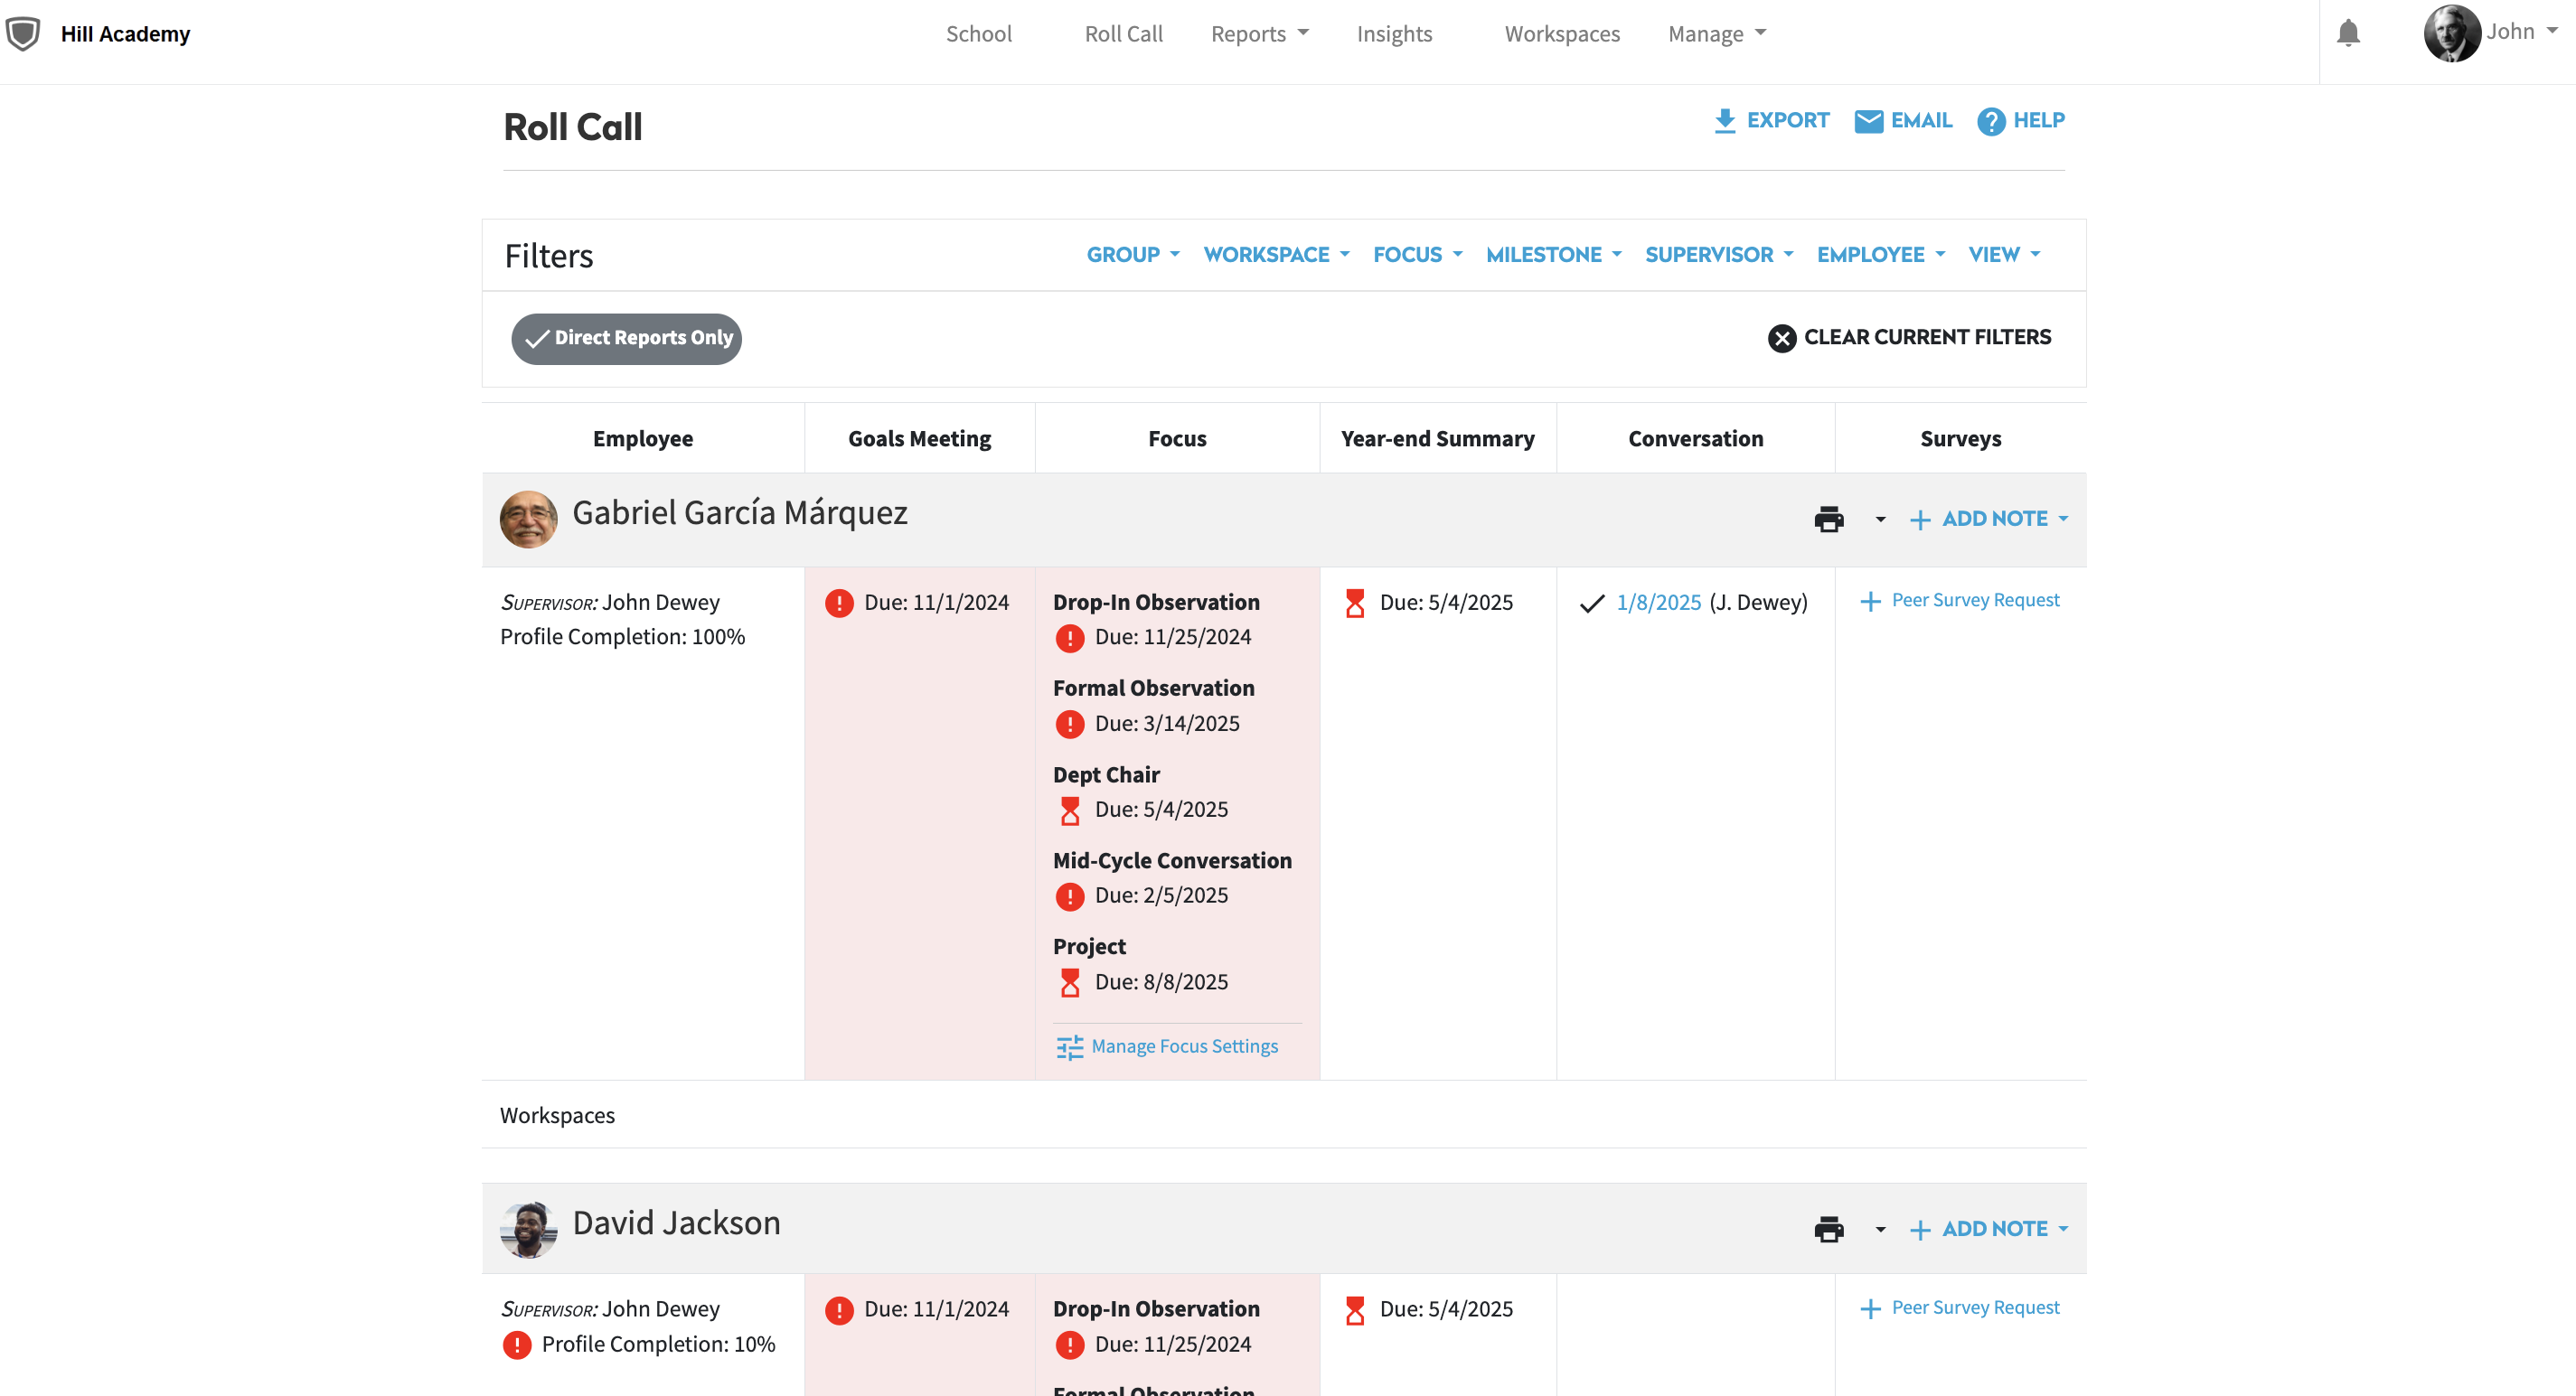This screenshot has width=2576, height=1396.
Task: Toggle the Direct Reports Only filter chip
Action: (x=626, y=338)
